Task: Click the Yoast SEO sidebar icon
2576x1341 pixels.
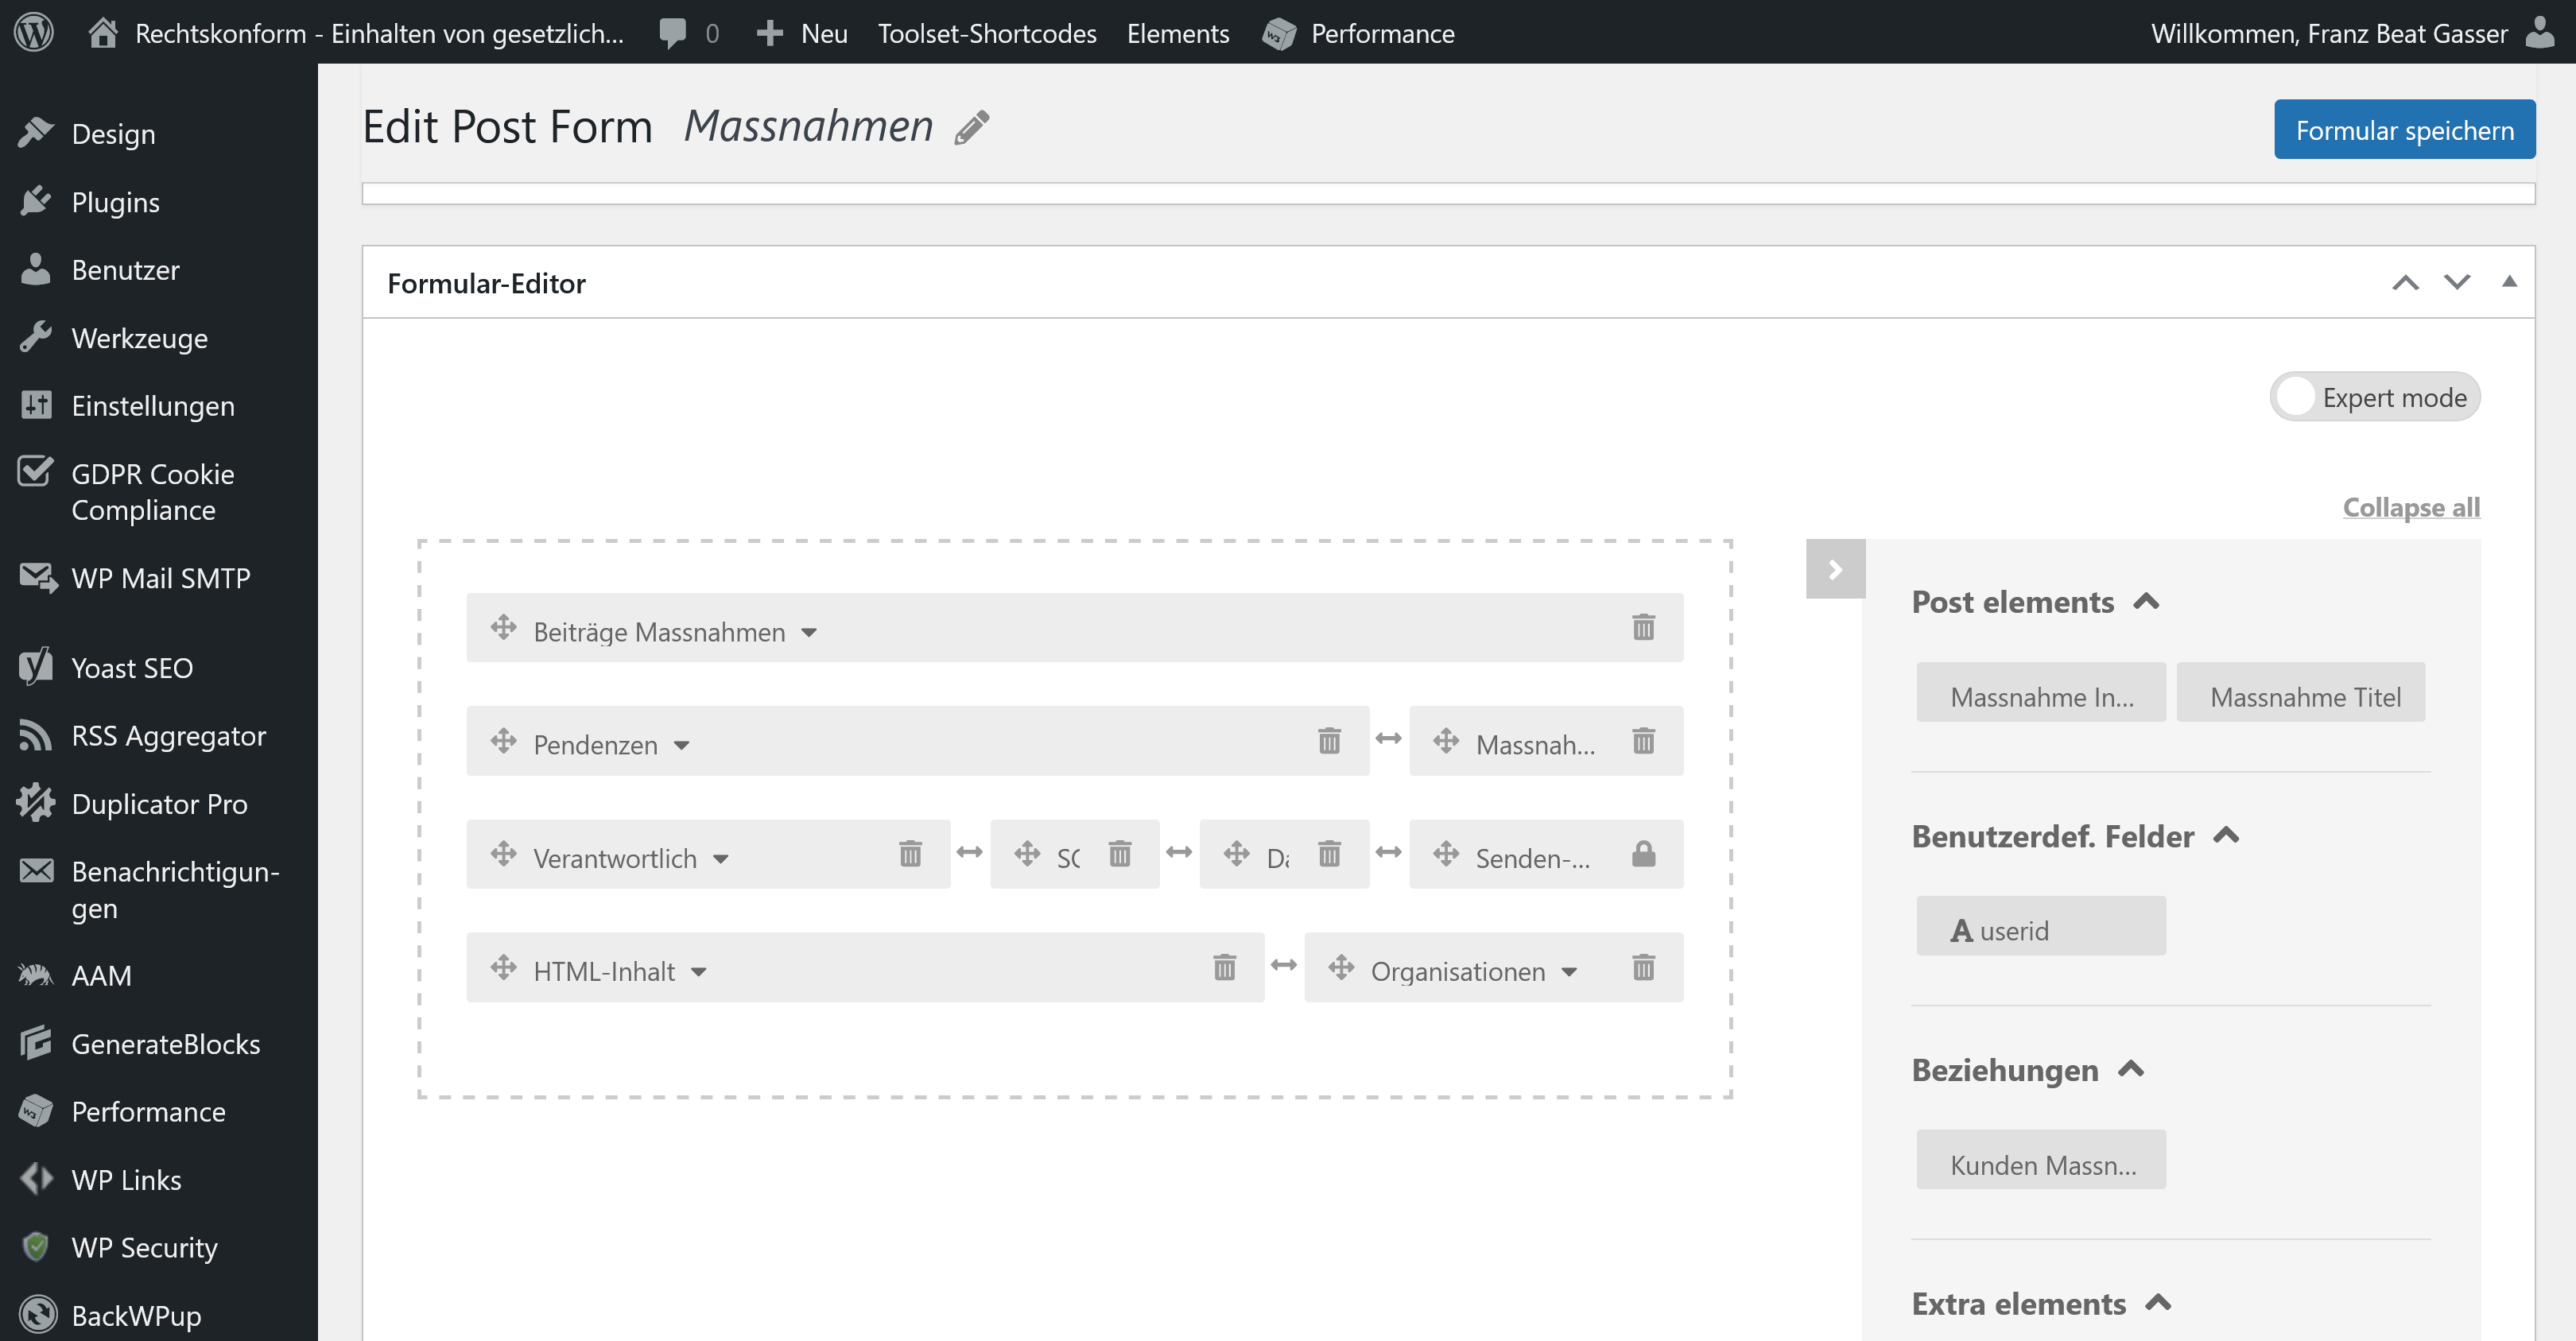Action: click(36, 667)
